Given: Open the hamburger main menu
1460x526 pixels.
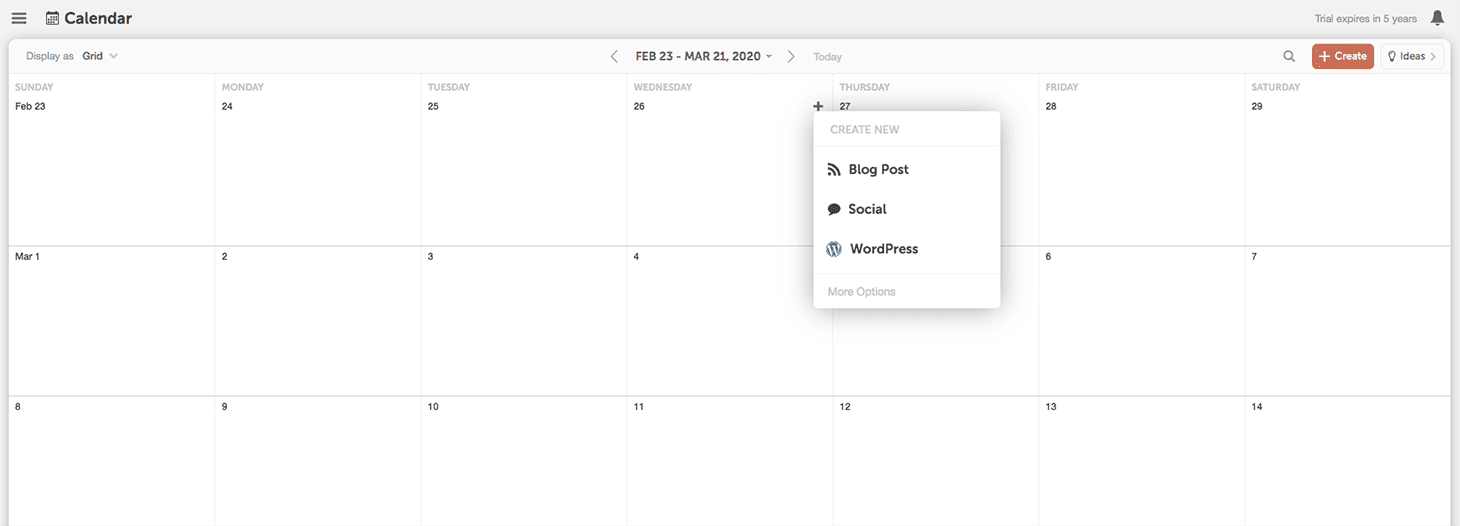Looking at the screenshot, I should [x=19, y=18].
